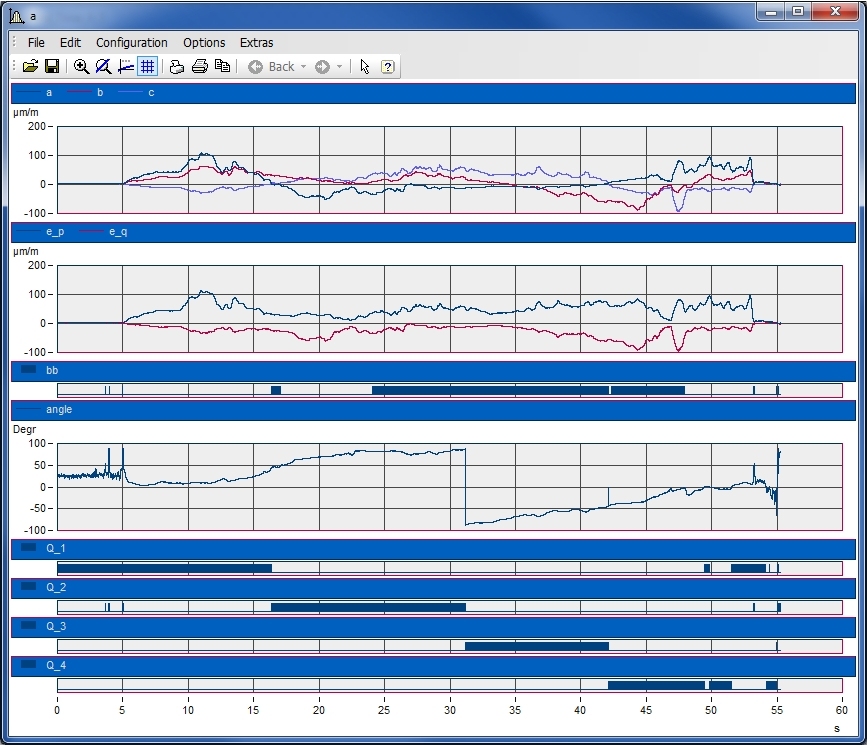867x745 pixels.
Task: Expand the forward history dropdown arrow
Action: (x=340, y=67)
